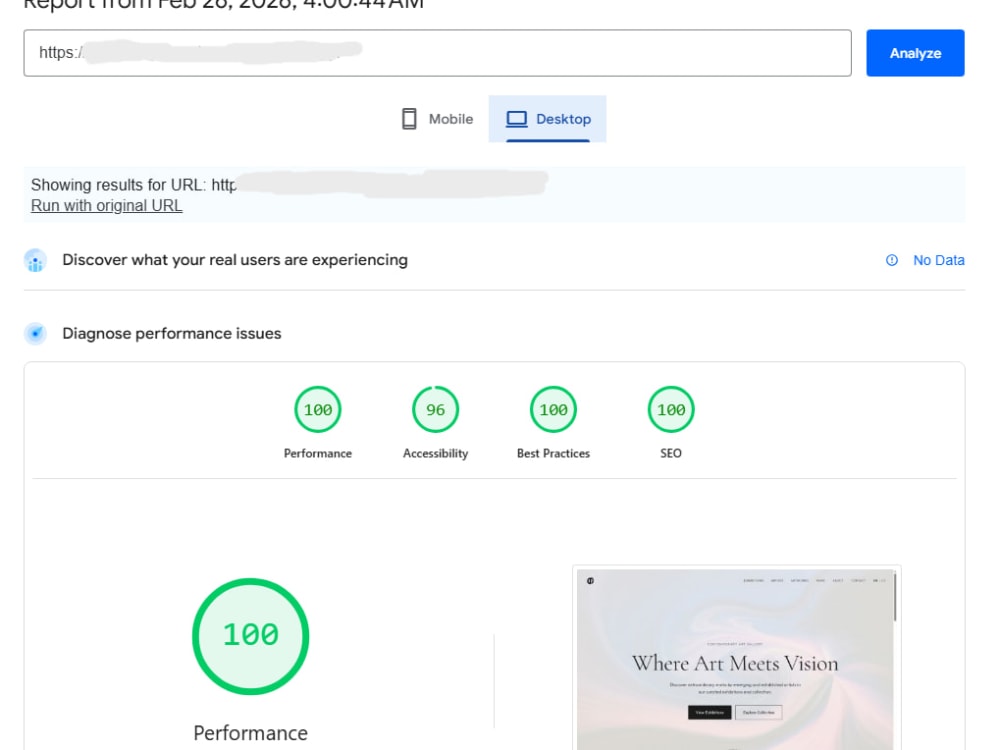Jump to Accessibility score gauge 96

tap(436, 409)
